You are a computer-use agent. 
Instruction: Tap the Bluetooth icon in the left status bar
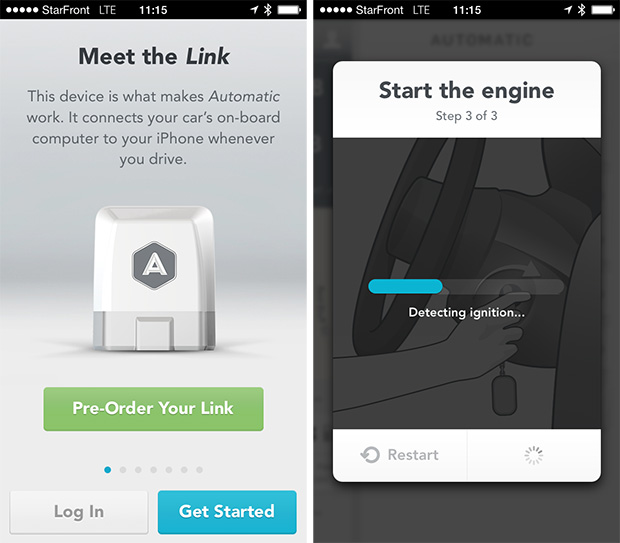click(x=268, y=9)
